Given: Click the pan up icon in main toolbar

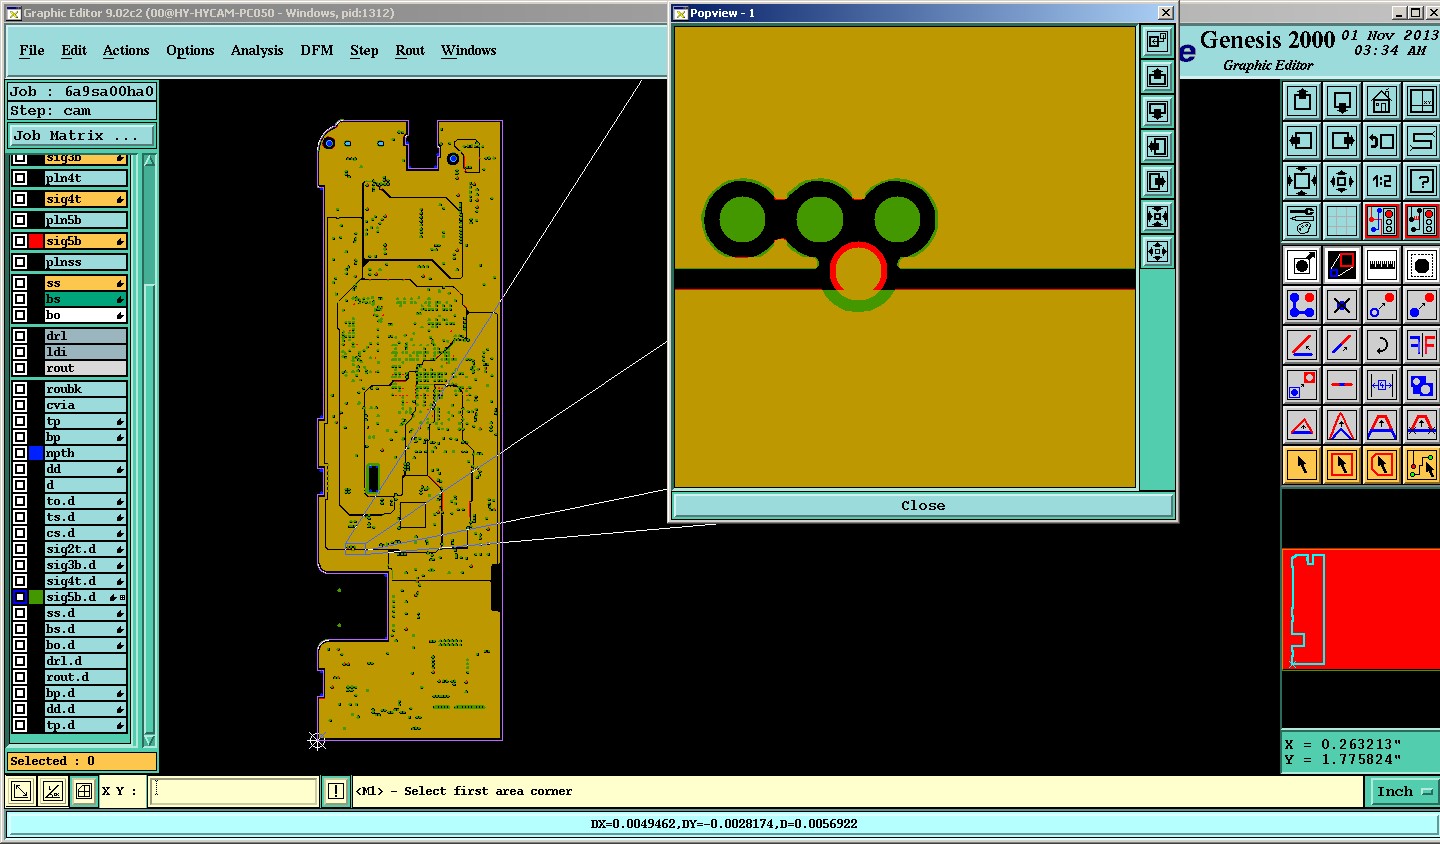Looking at the screenshot, I should click(1302, 100).
